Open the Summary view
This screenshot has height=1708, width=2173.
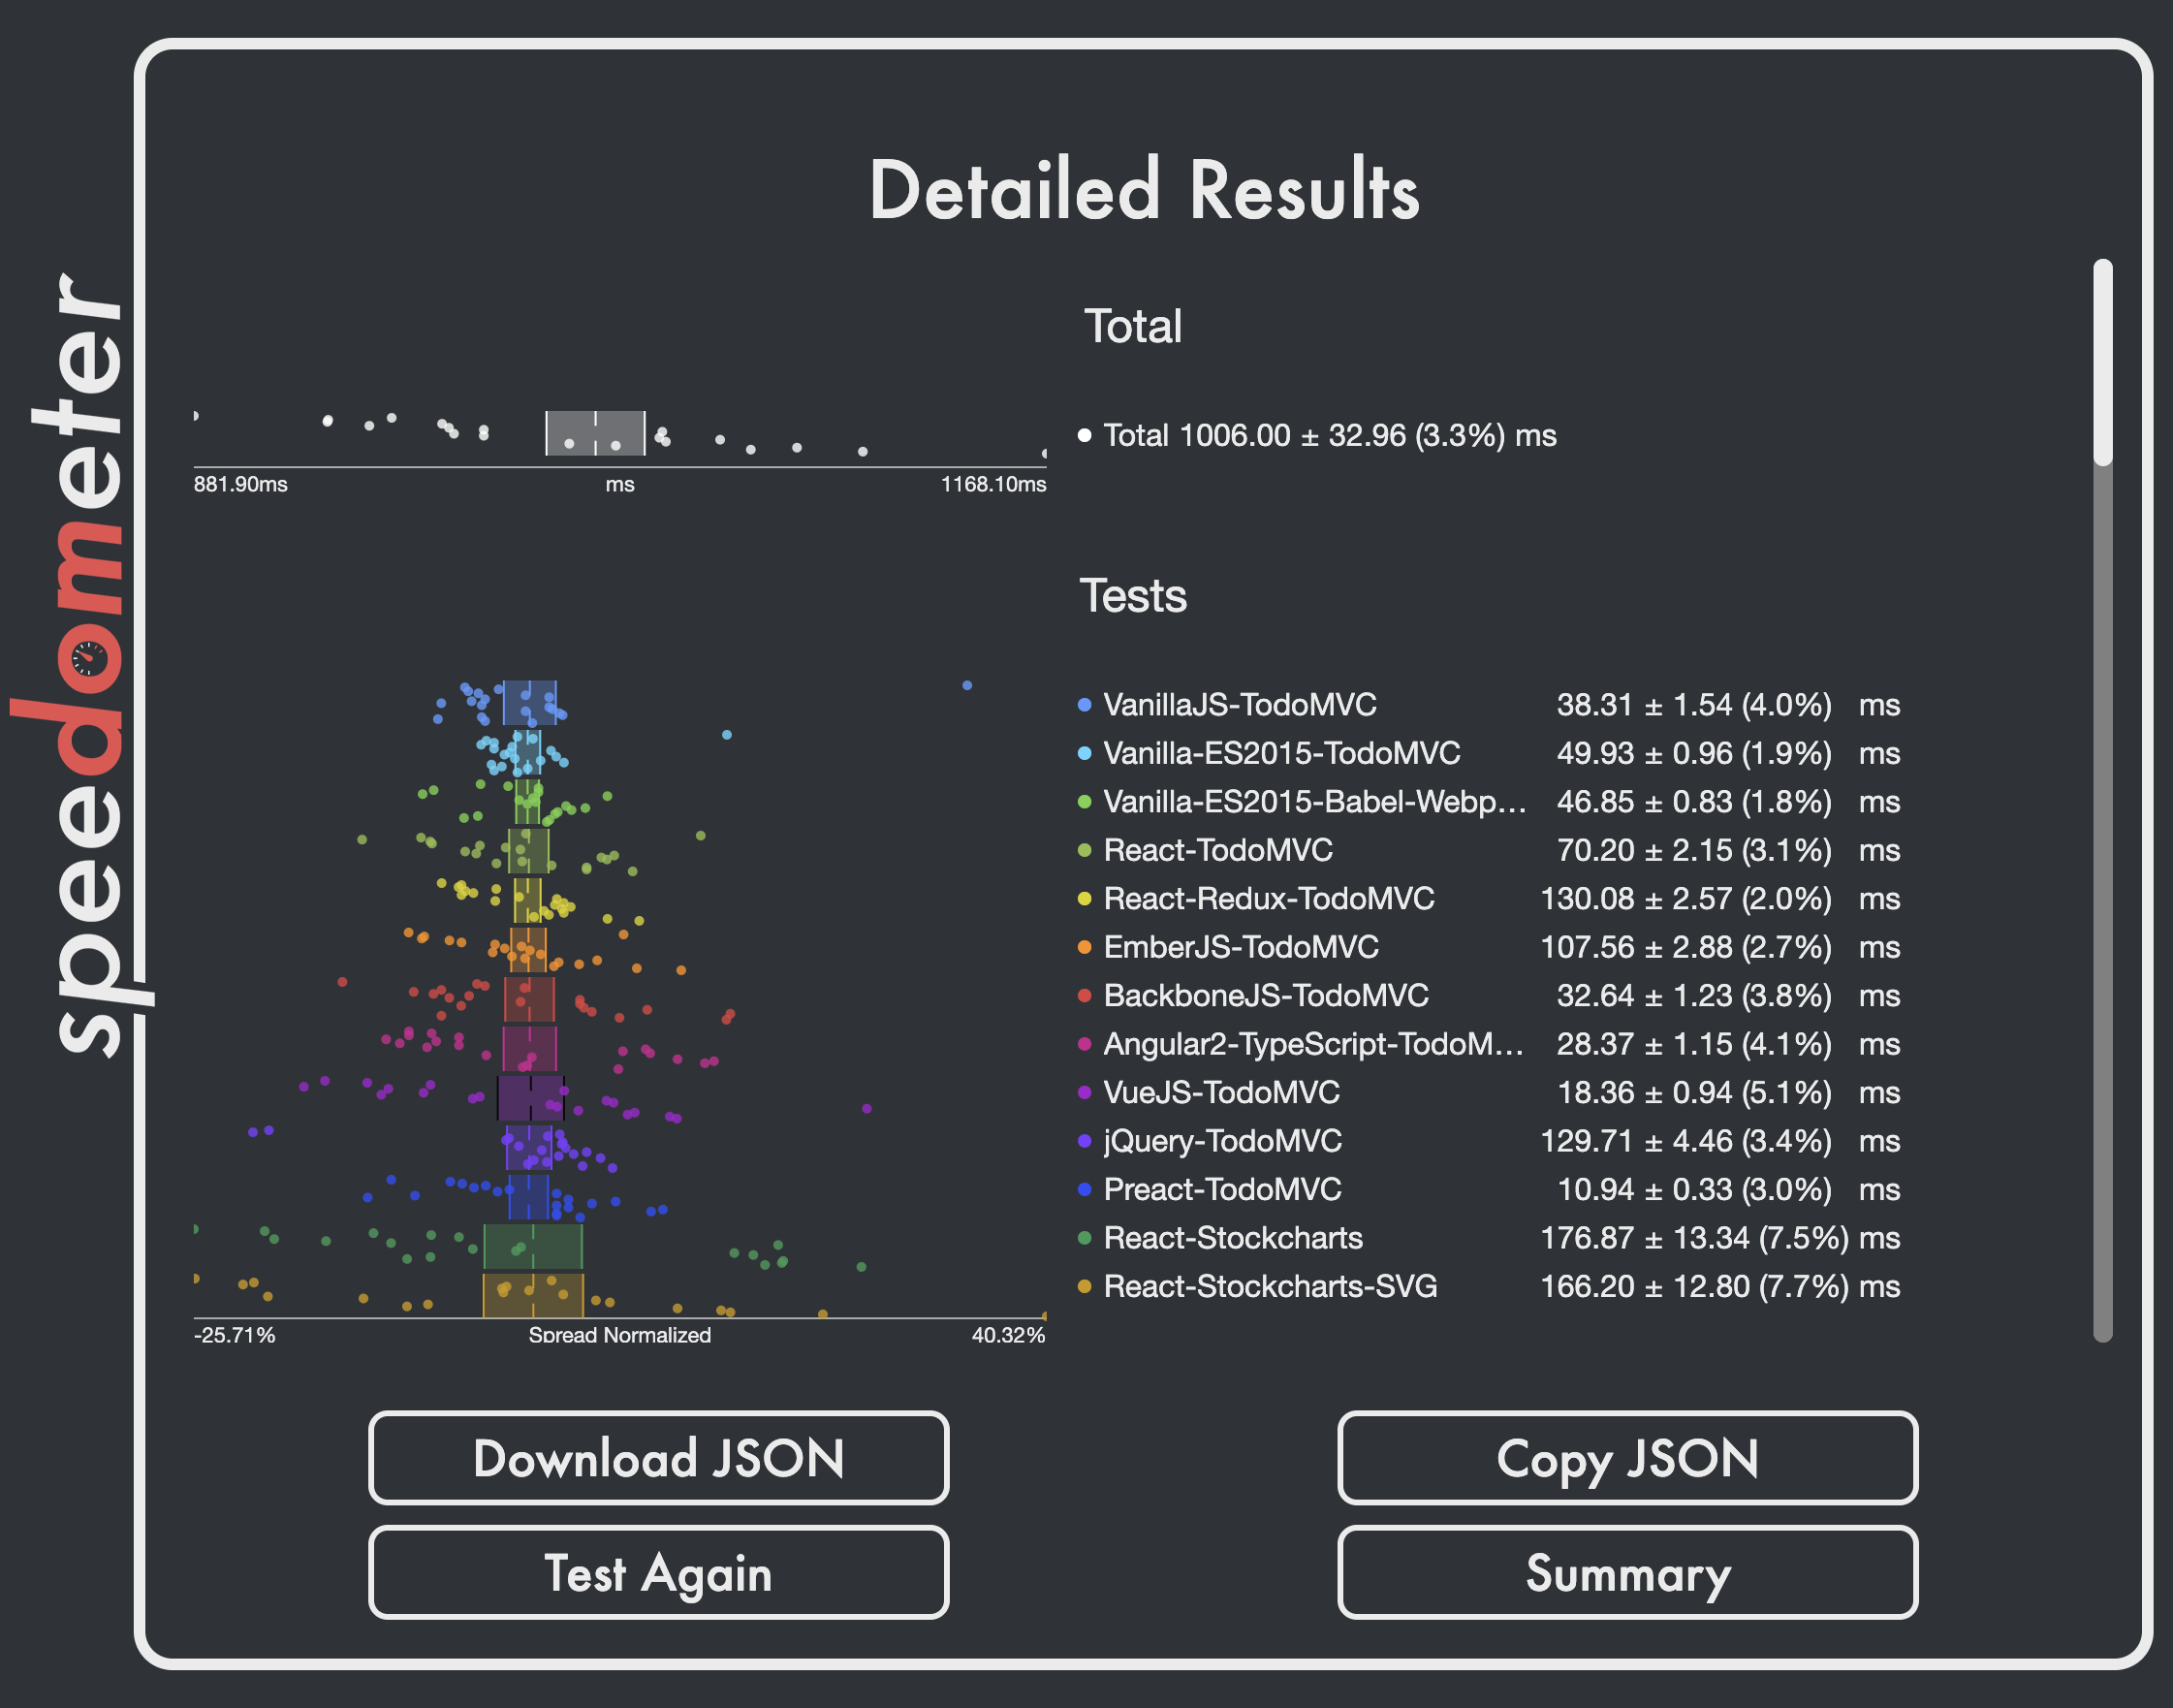tap(1627, 1572)
